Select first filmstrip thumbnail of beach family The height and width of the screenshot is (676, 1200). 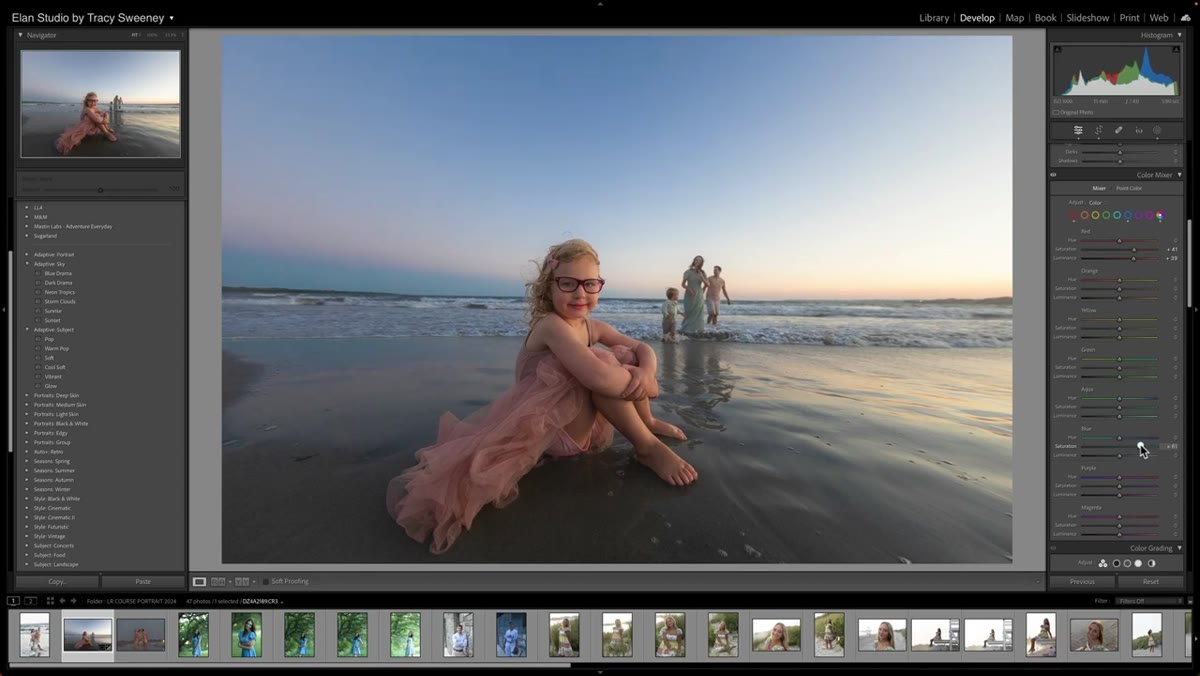pyautogui.click(x=34, y=634)
